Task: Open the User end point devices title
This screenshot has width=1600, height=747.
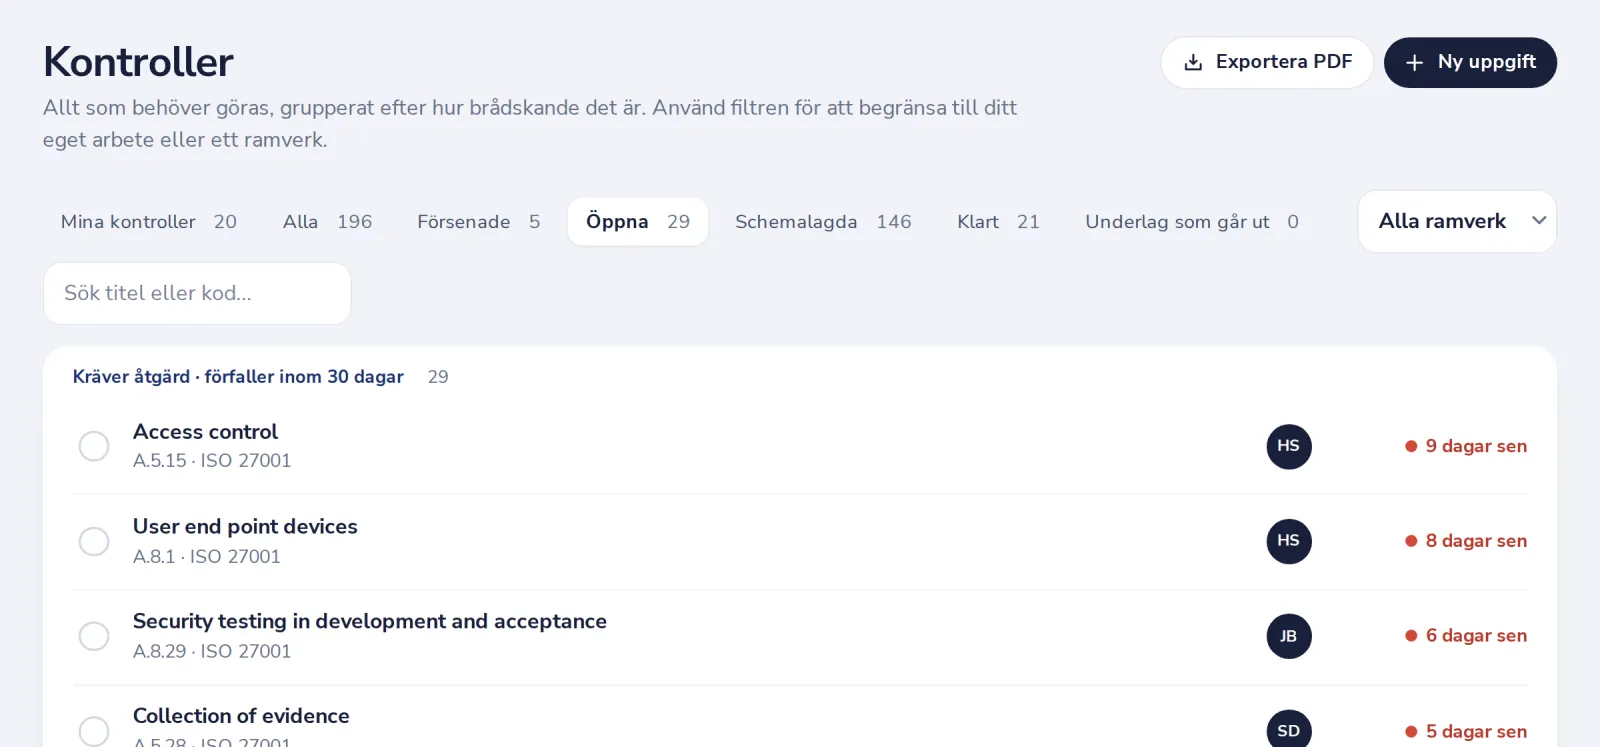Action: point(245,527)
